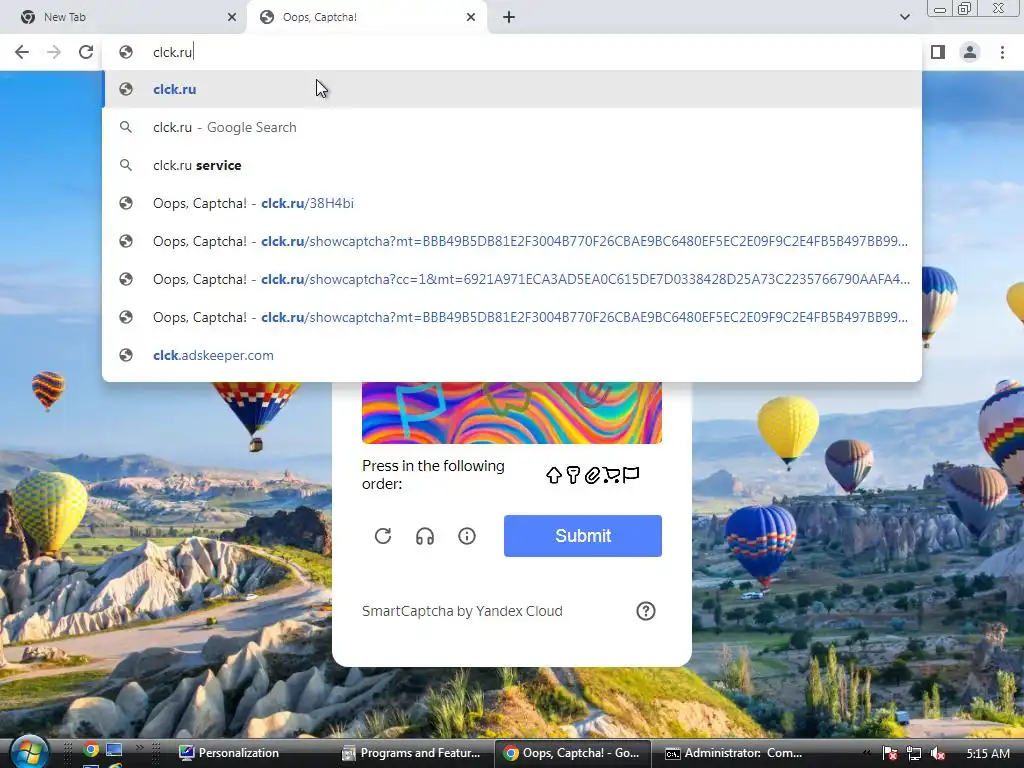This screenshot has width=1024, height=768.
Task: Open a new tab with plus
Action: pyautogui.click(x=509, y=17)
